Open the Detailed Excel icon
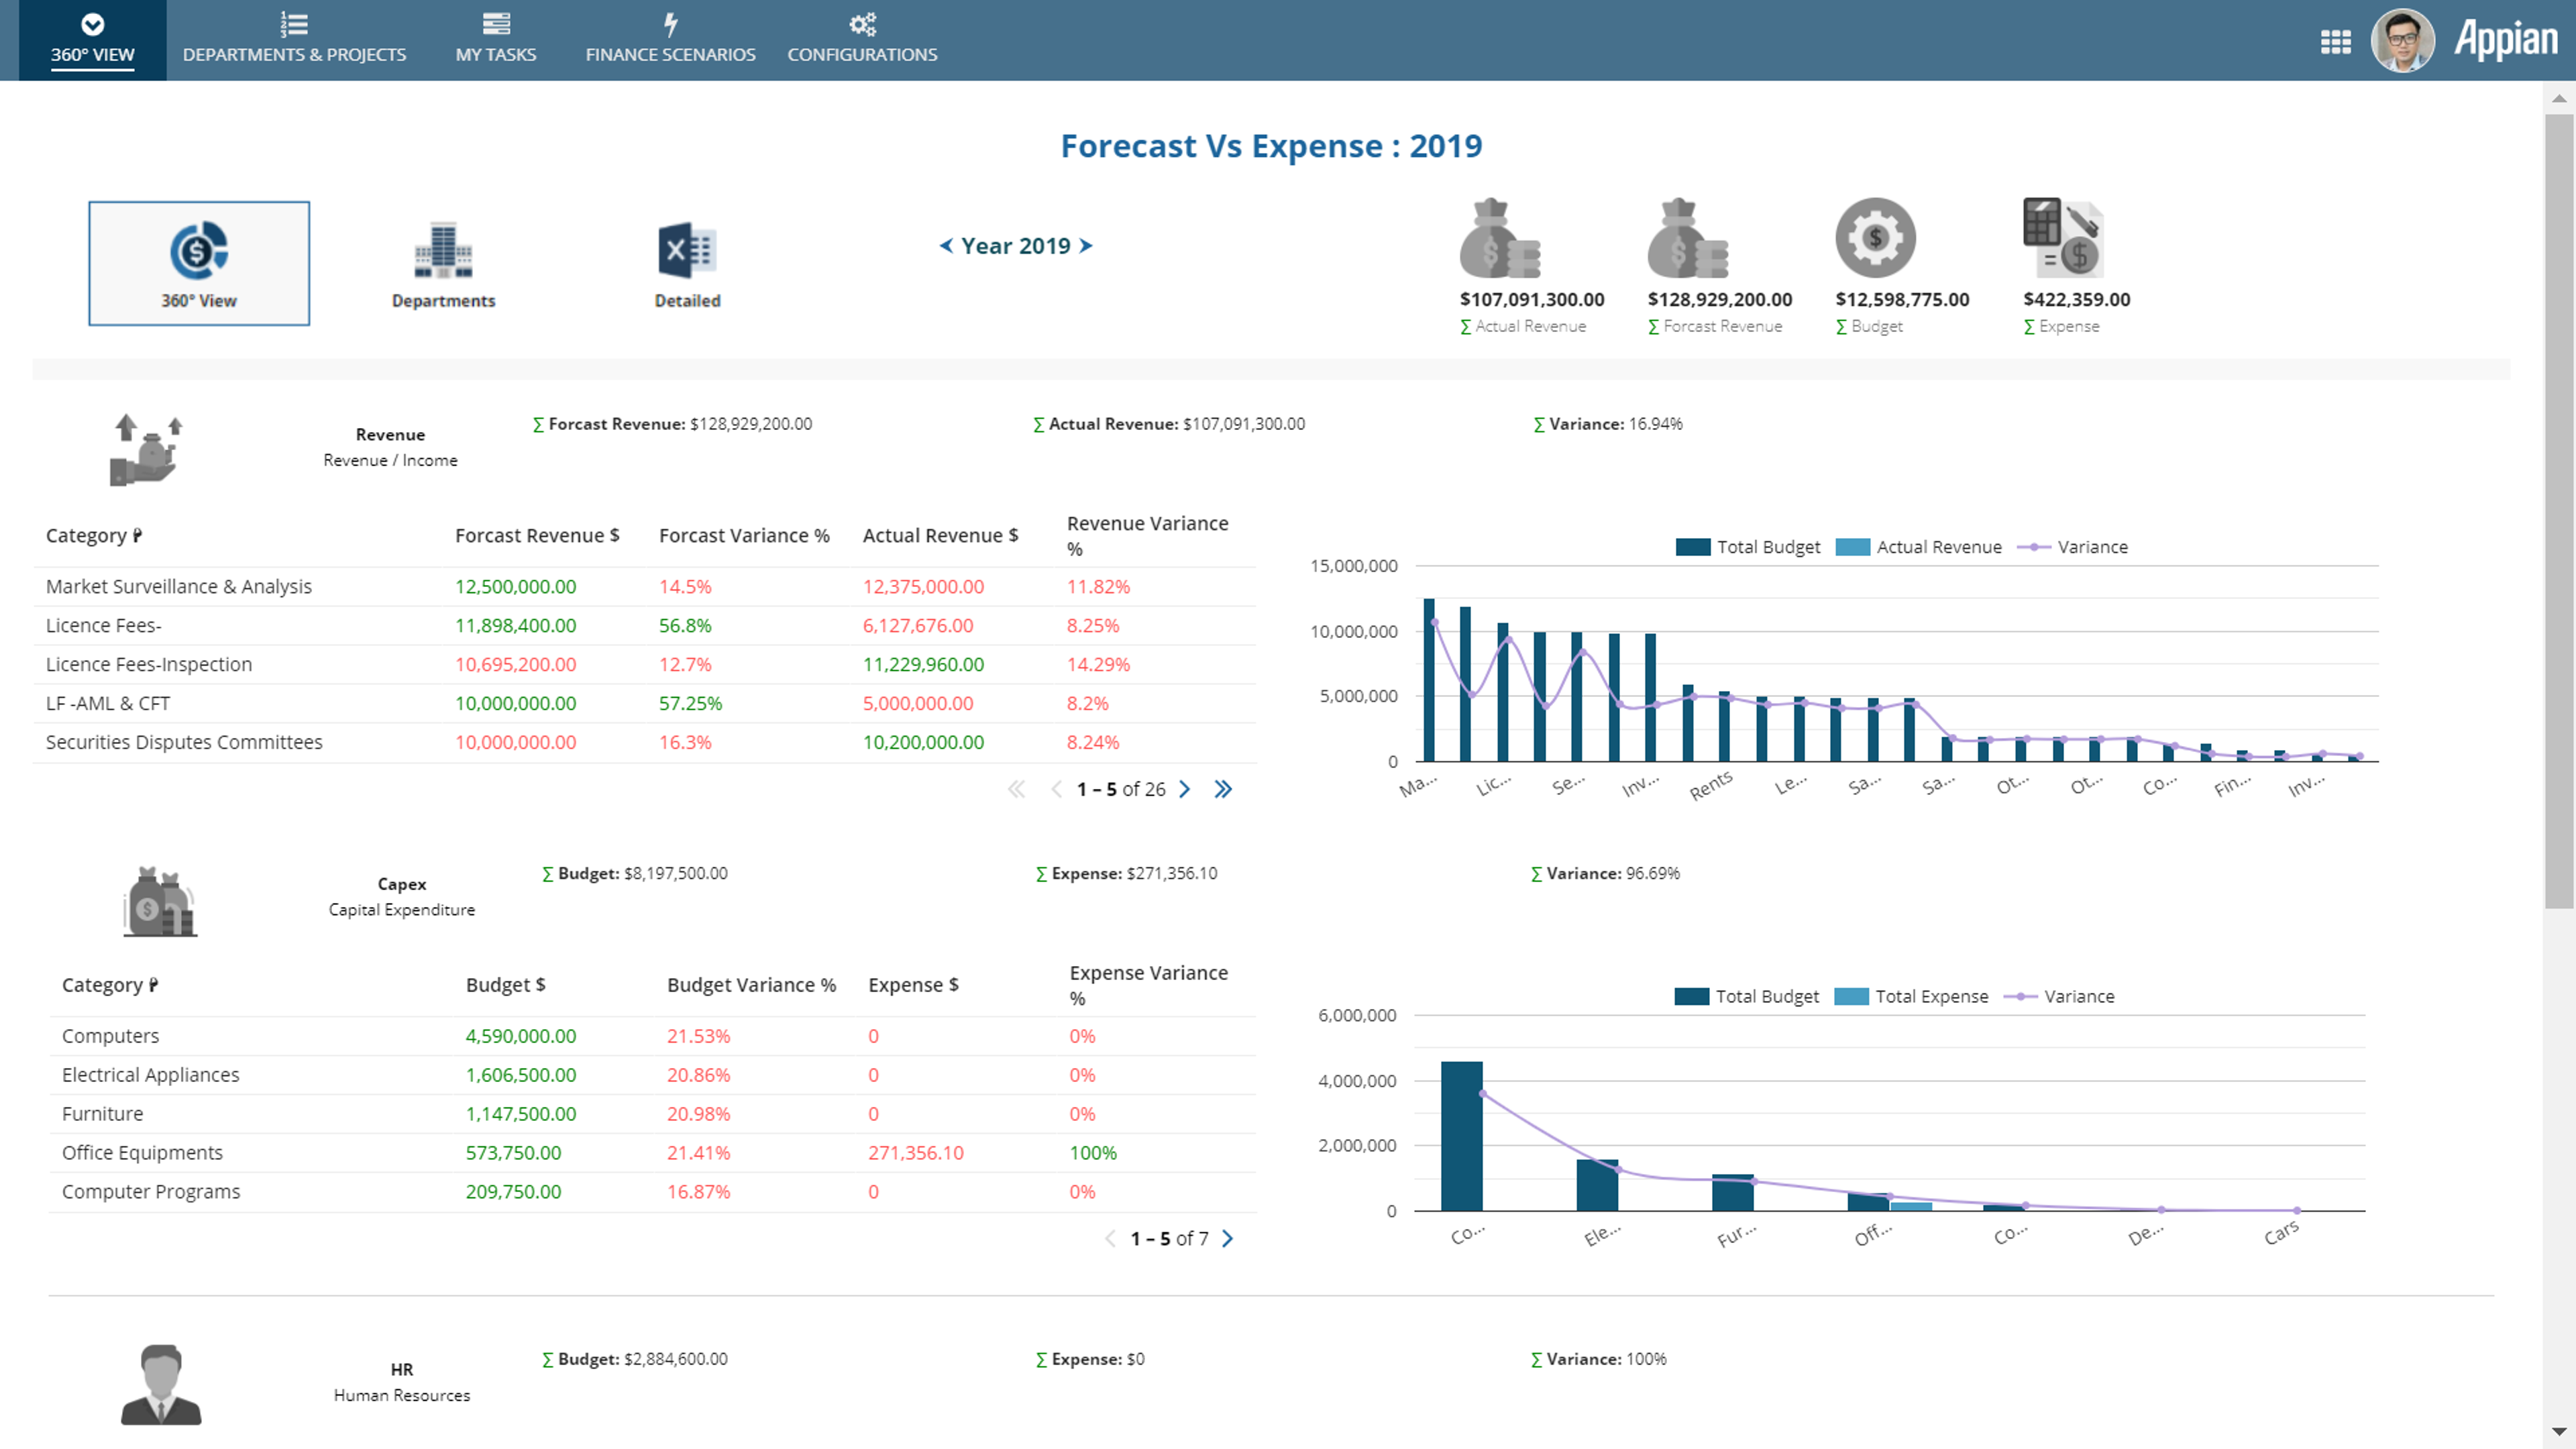 (x=687, y=250)
